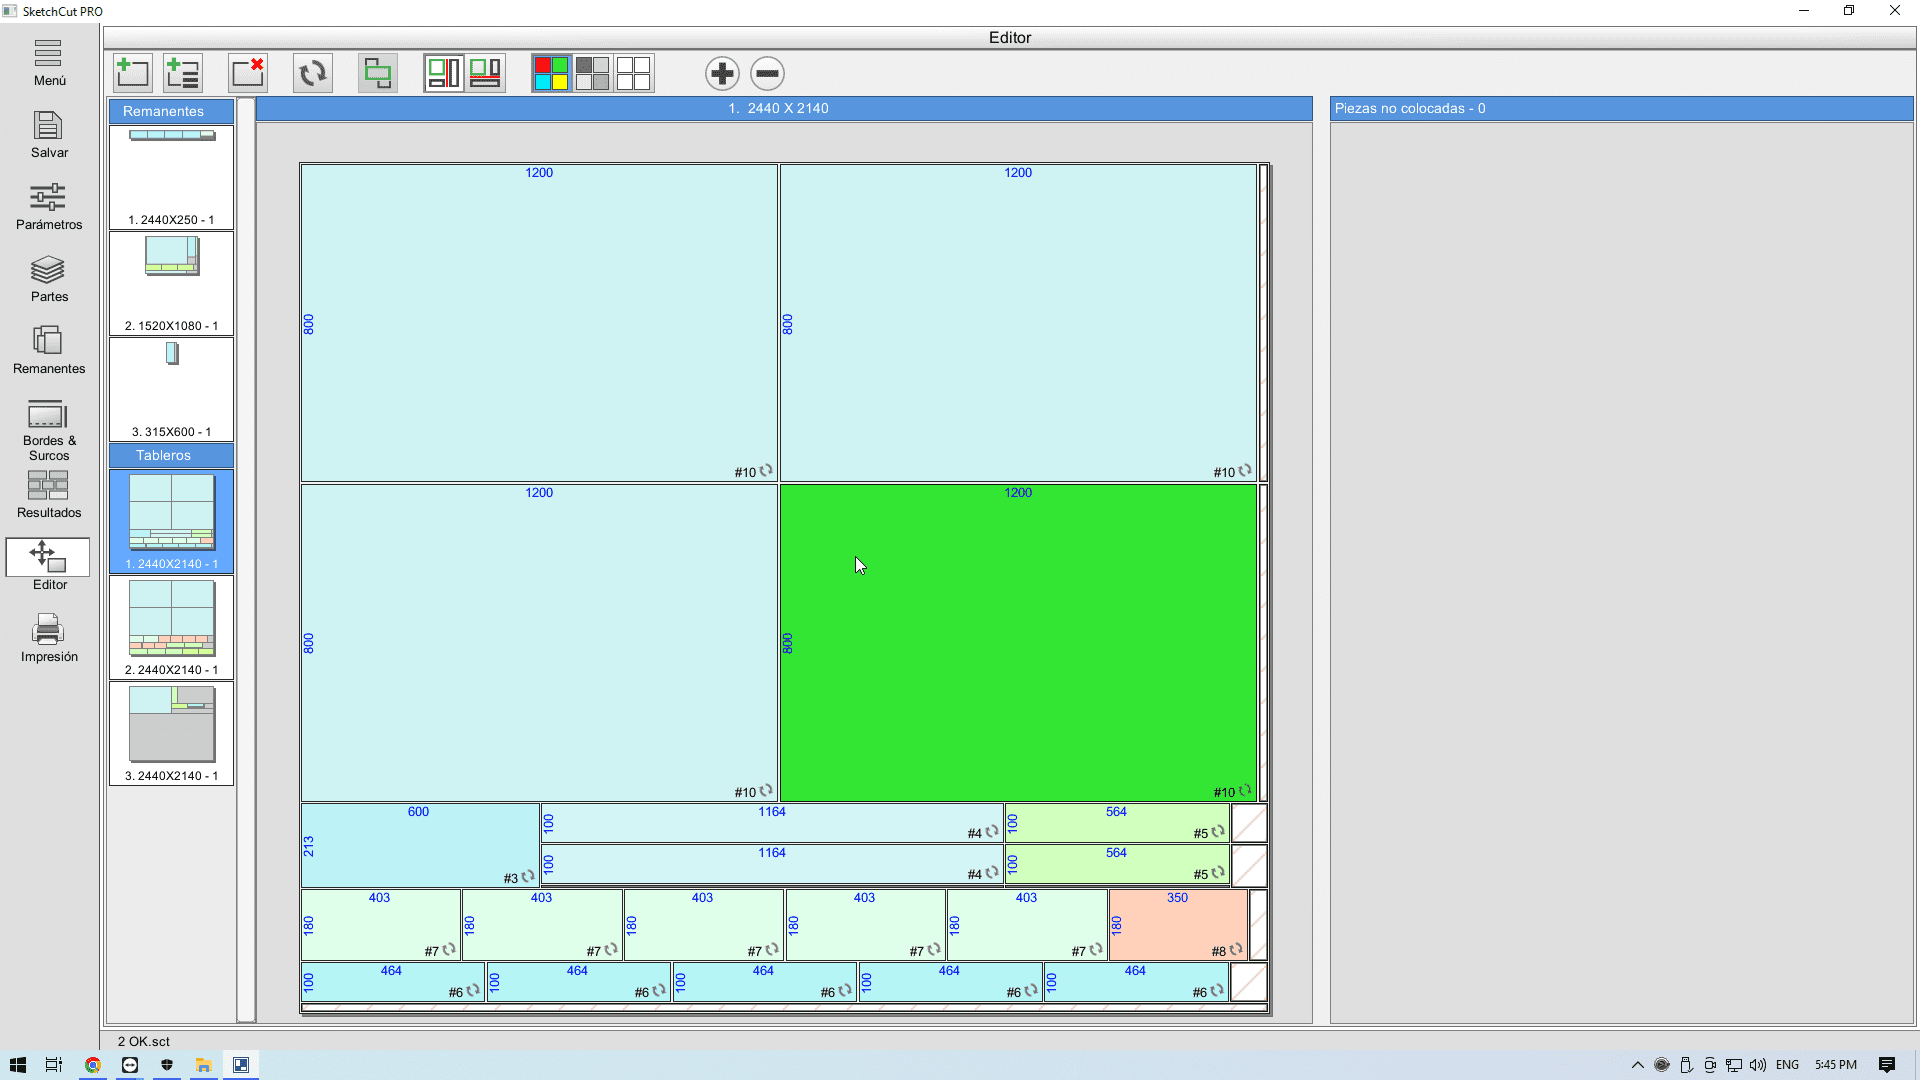This screenshot has height=1080, width=1920.
Task: Open the Impresión print section
Action: pos(48,638)
